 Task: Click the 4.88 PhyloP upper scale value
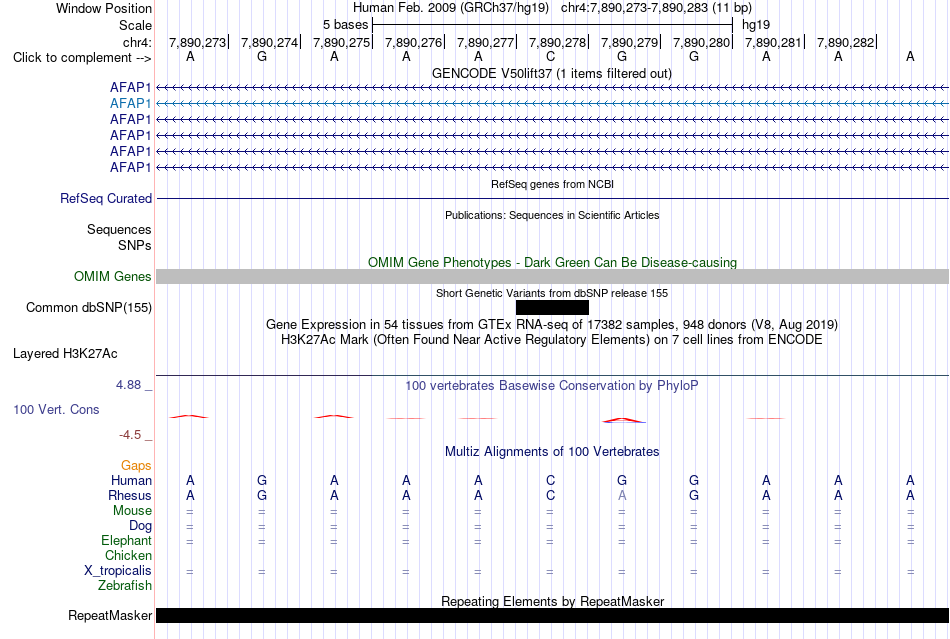[x=128, y=385]
